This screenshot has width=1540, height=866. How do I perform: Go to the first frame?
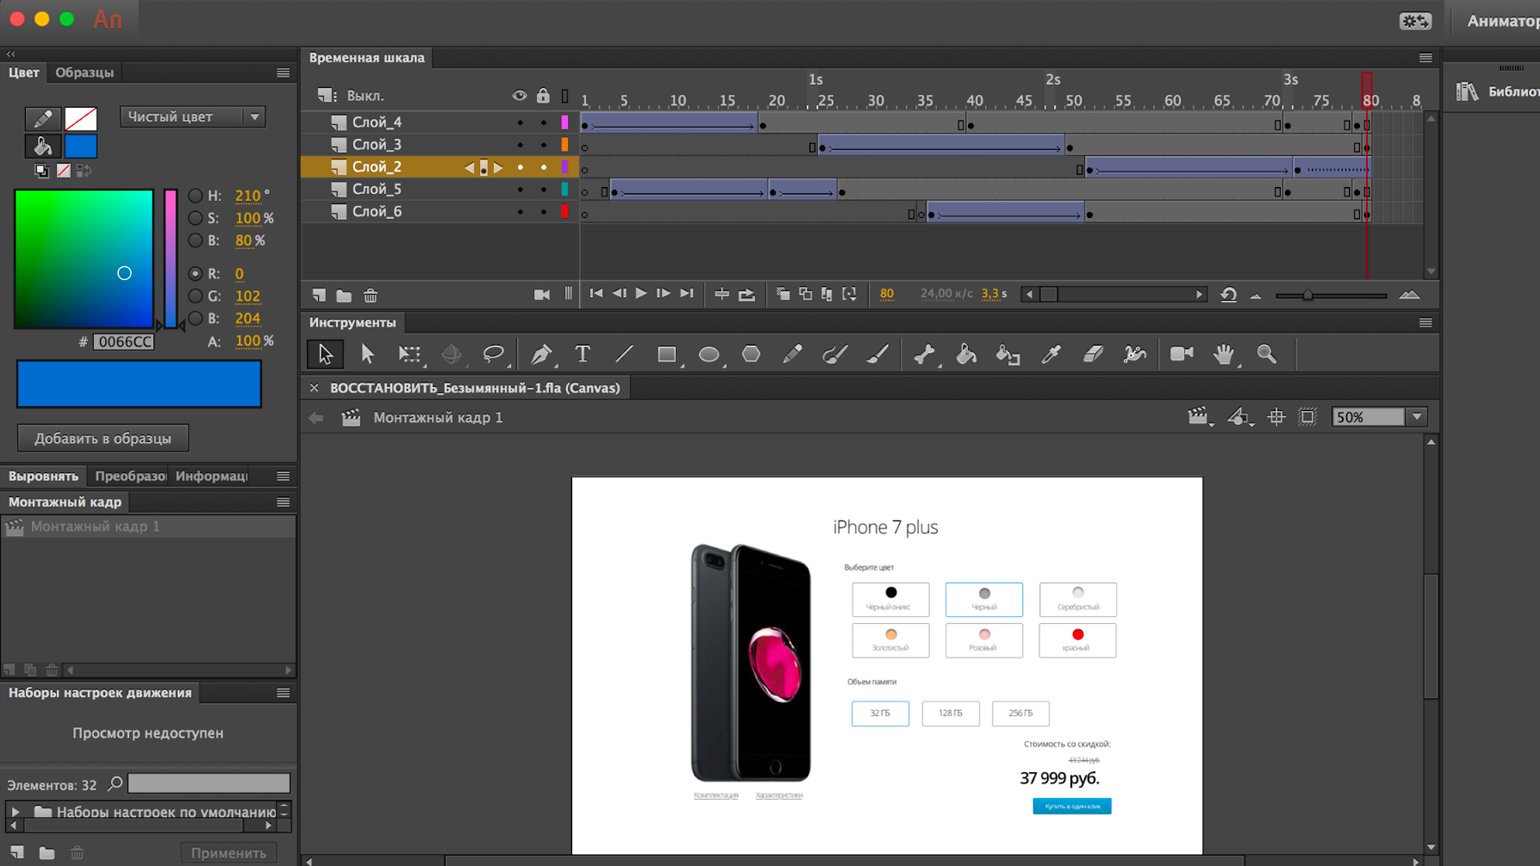coord(596,294)
